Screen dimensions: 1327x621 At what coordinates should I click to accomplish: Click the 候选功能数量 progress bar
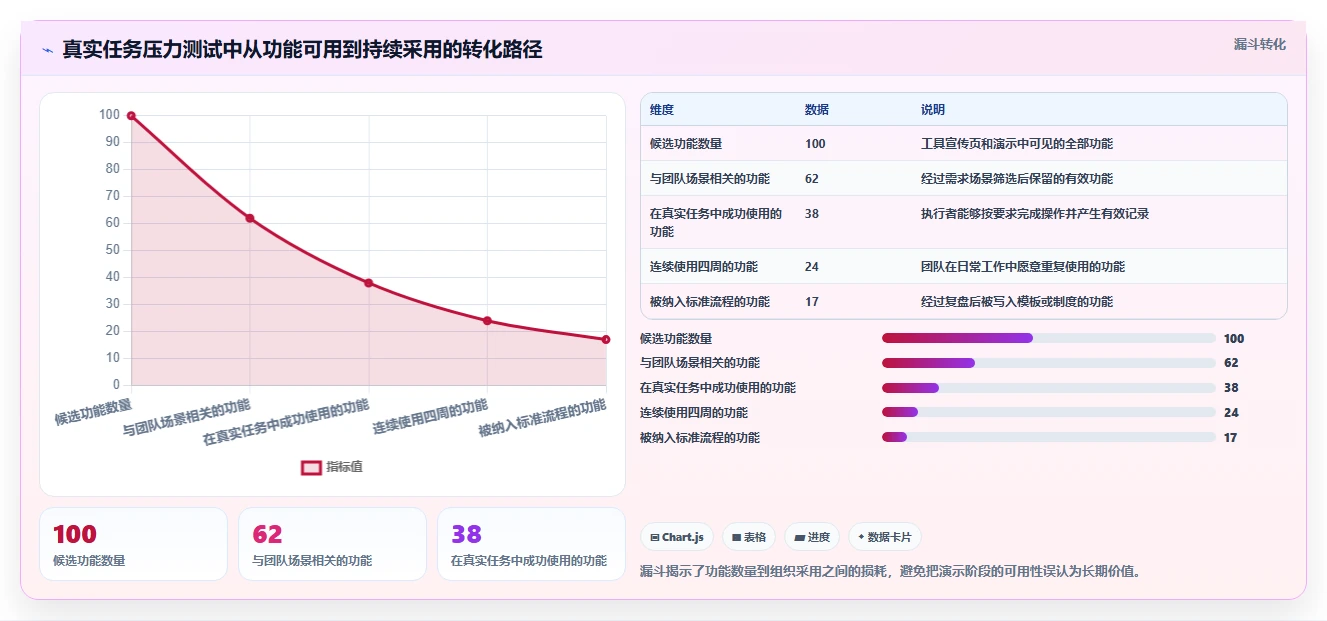click(1049, 338)
